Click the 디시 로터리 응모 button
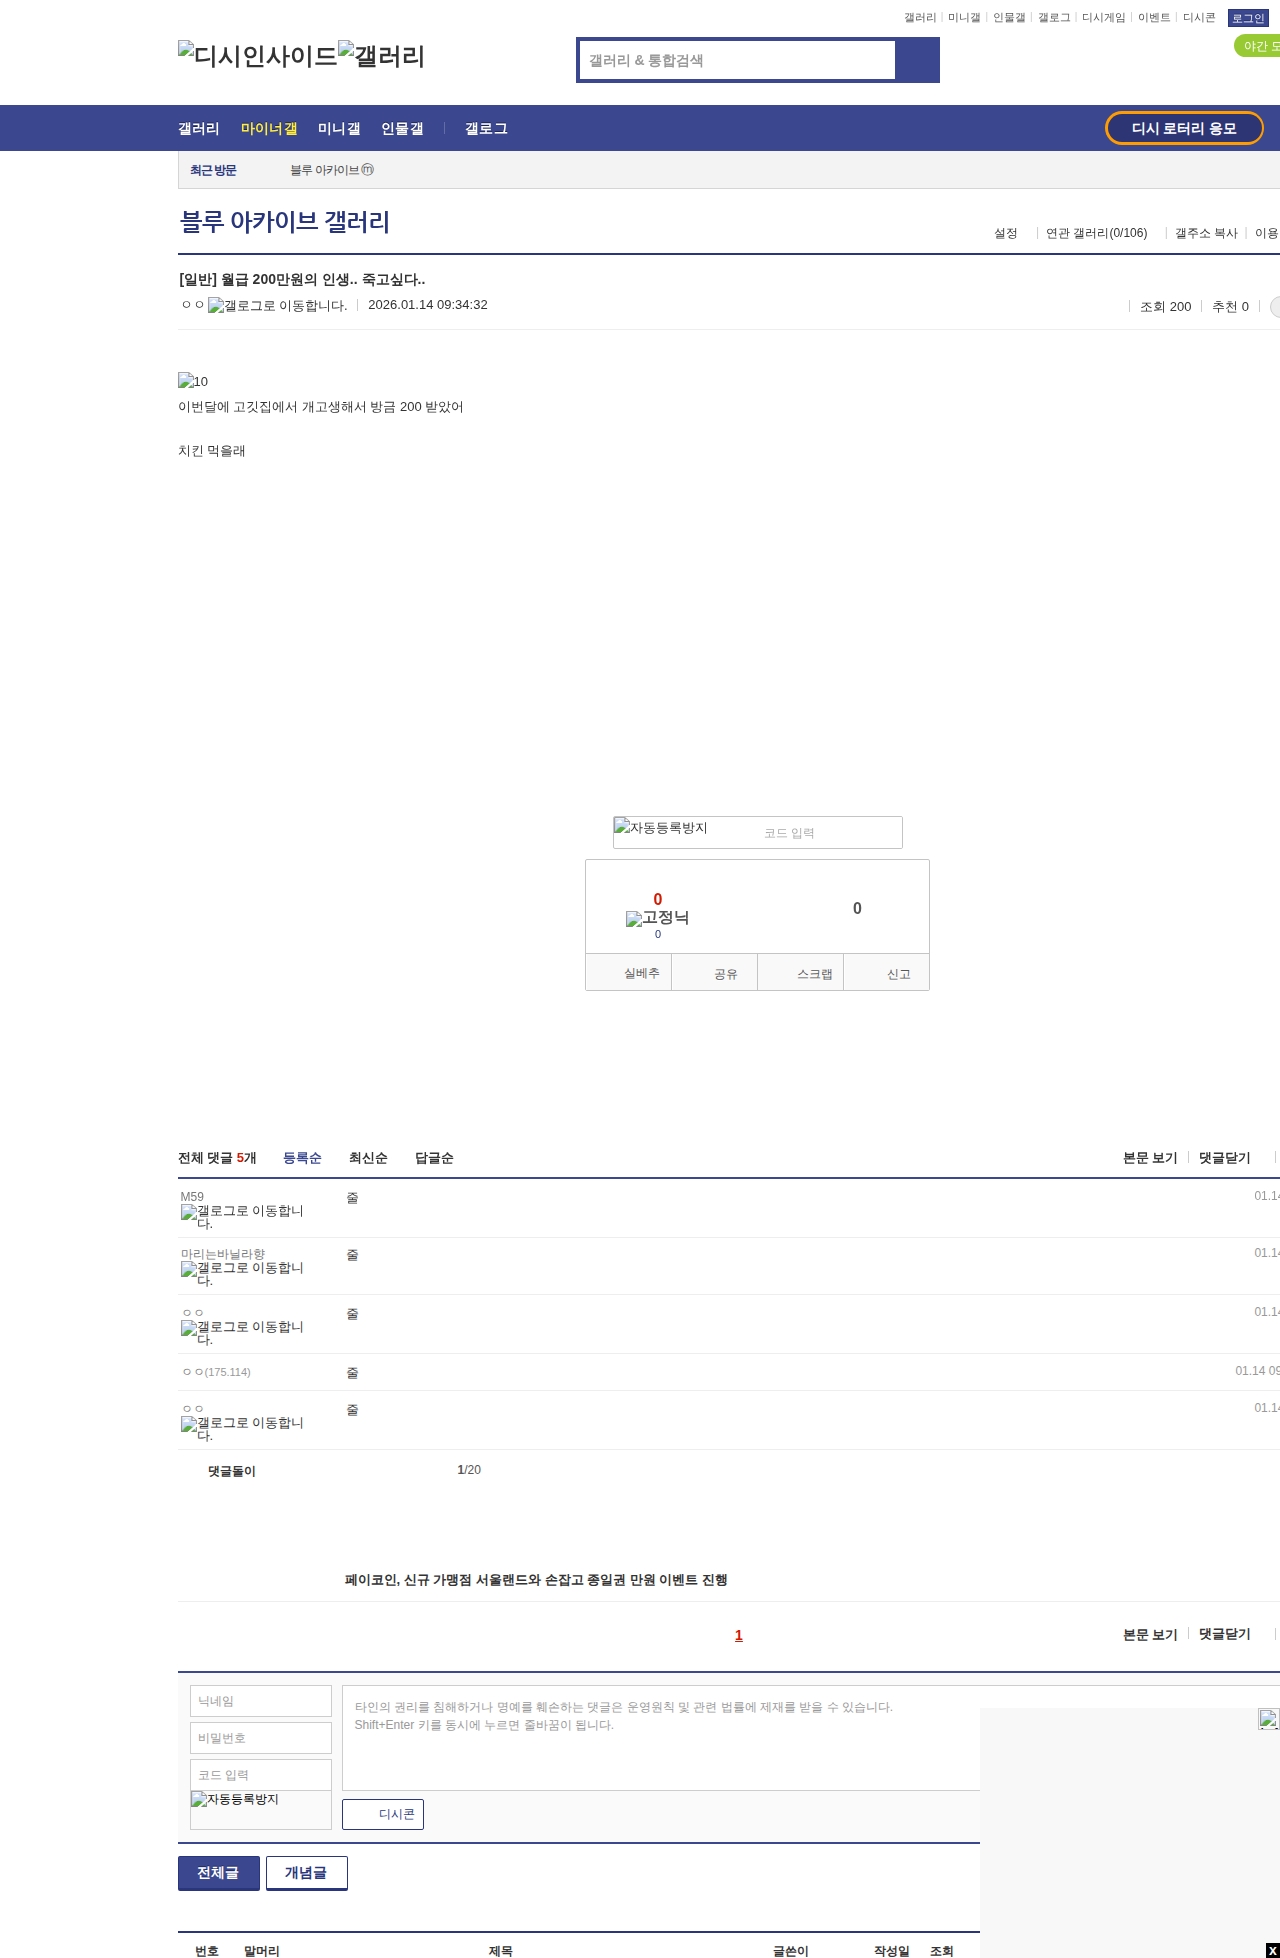The image size is (1280, 1958). click(1184, 128)
